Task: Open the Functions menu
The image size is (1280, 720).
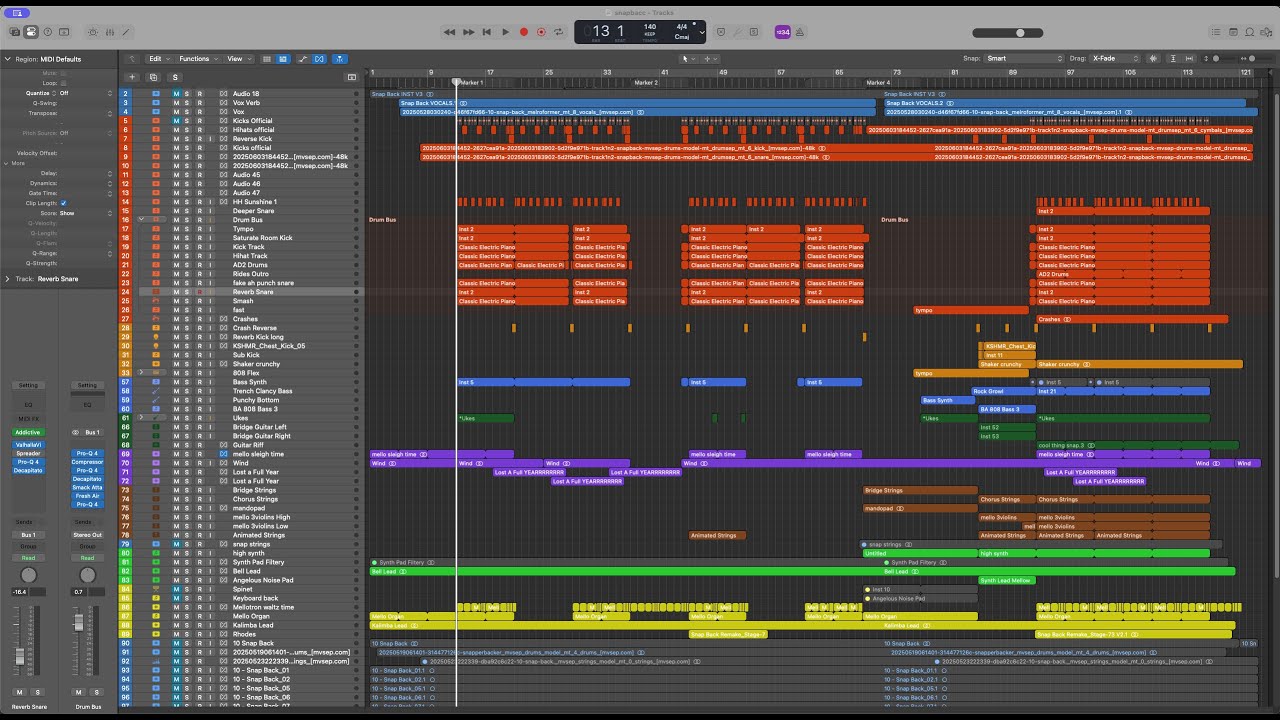Action: 197,59
